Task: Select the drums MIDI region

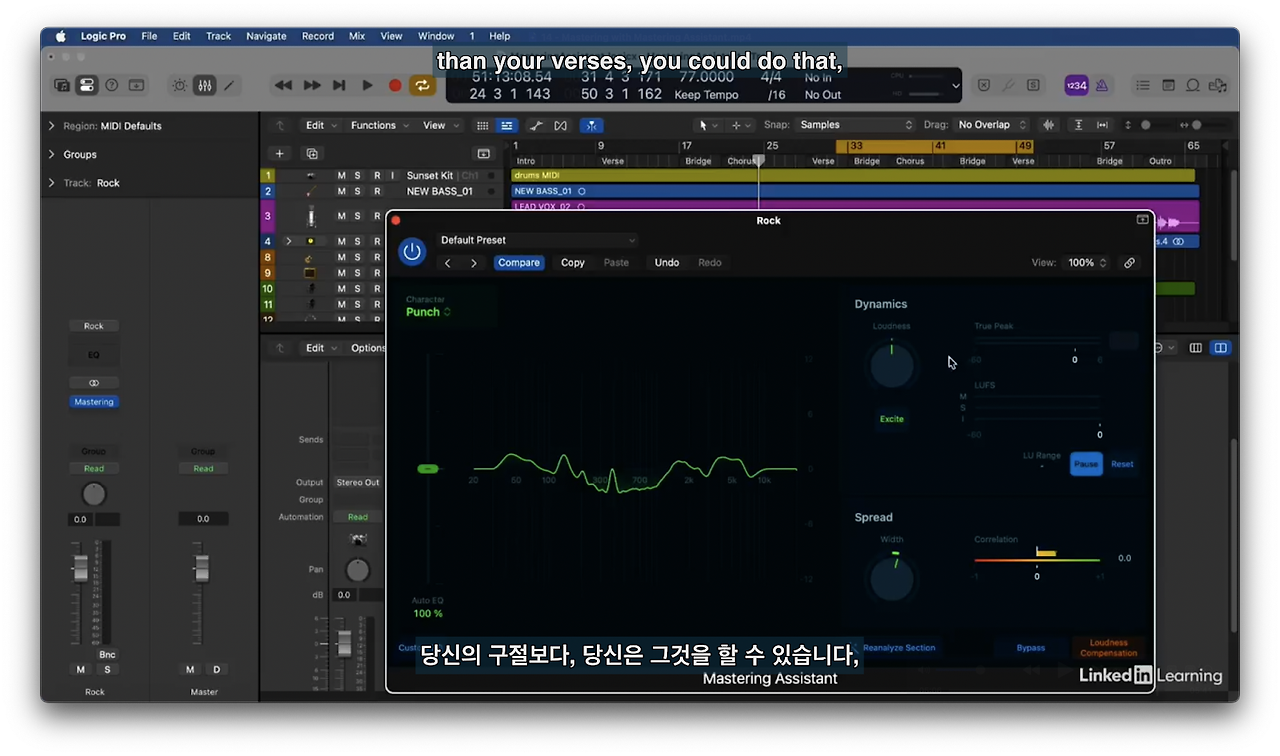Action: click(853, 176)
